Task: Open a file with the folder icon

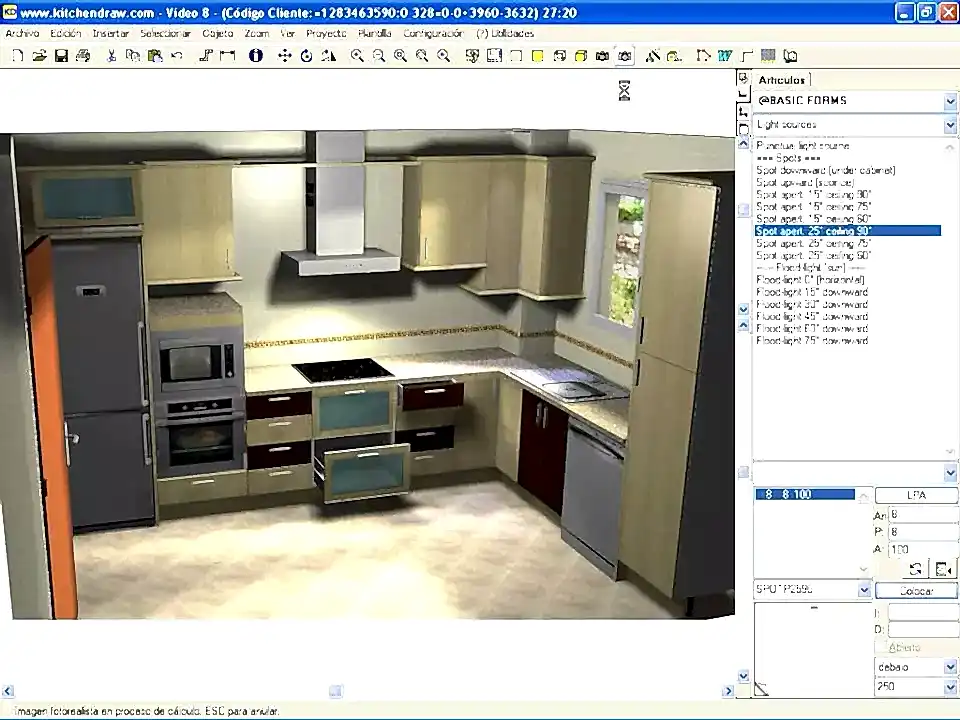Action: pyautogui.click(x=39, y=56)
